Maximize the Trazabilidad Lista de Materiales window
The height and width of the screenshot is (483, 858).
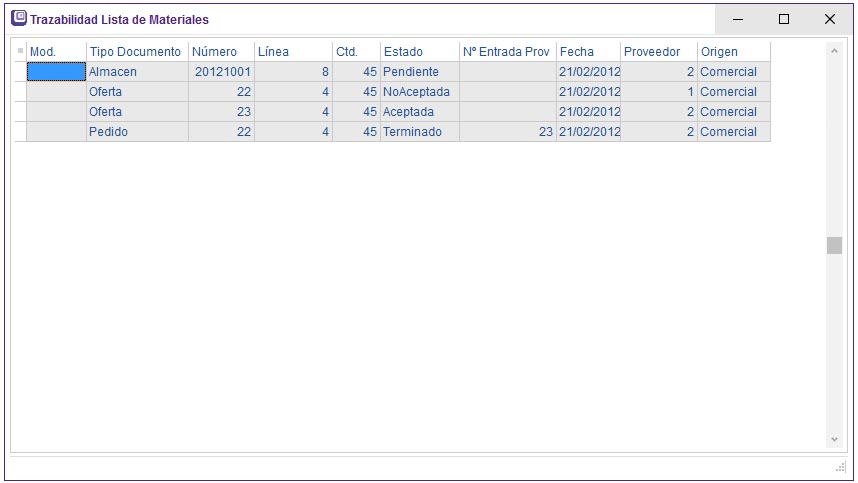[784, 19]
